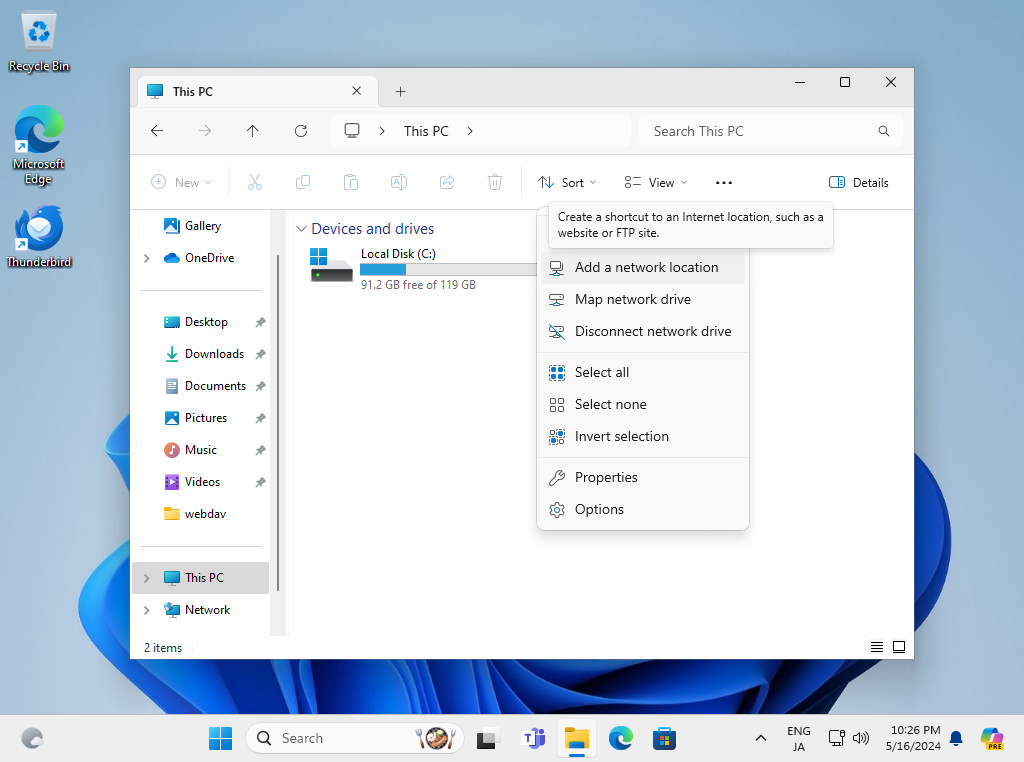This screenshot has width=1024, height=762.
Task: Open Recycle Bin on desktop
Action: (x=39, y=42)
